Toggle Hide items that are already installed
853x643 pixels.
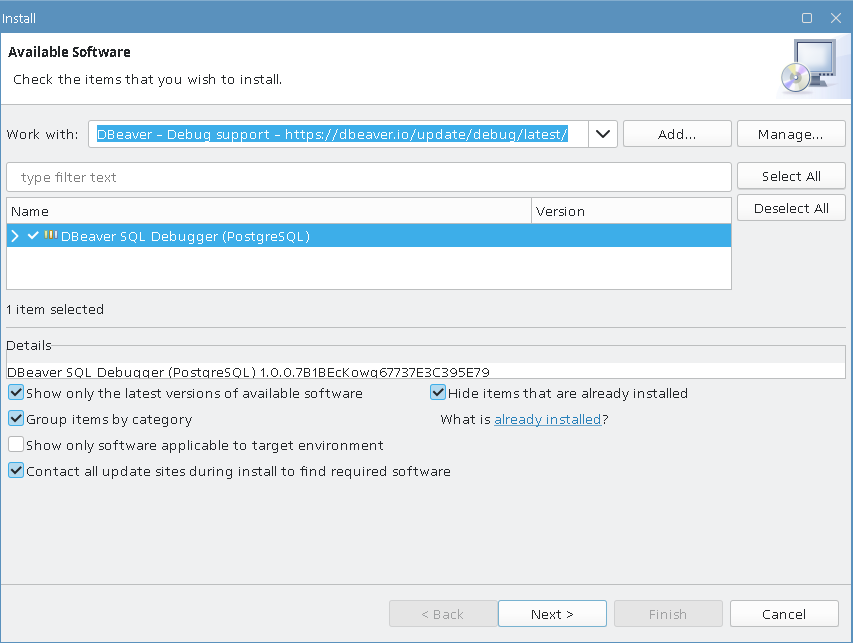pyautogui.click(x=438, y=392)
